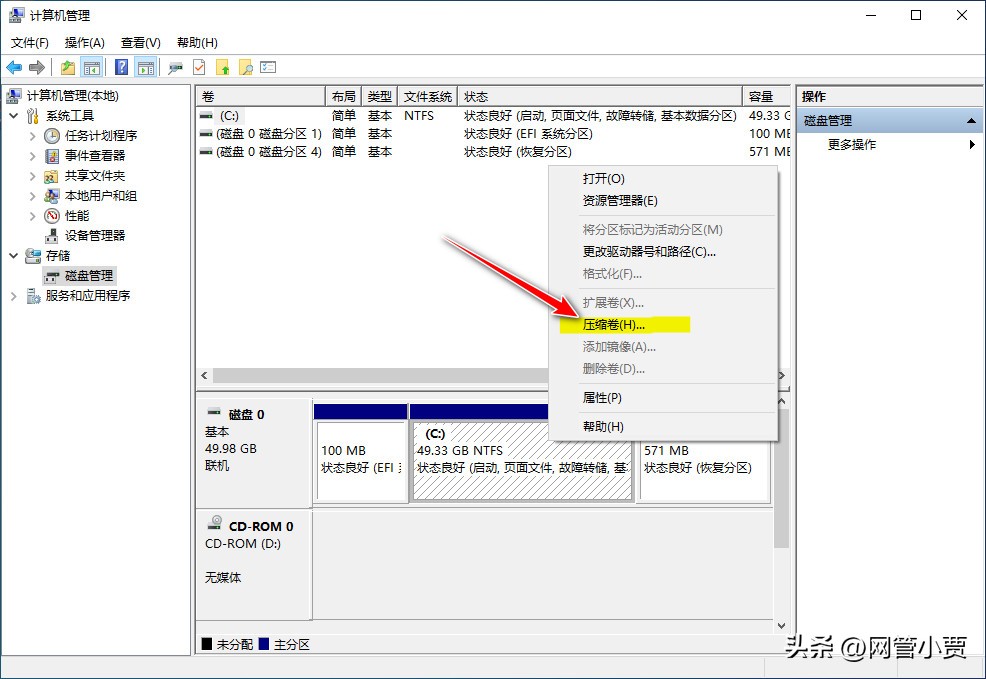Select the 设备管理器 icon in sidebar

(x=51, y=236)
